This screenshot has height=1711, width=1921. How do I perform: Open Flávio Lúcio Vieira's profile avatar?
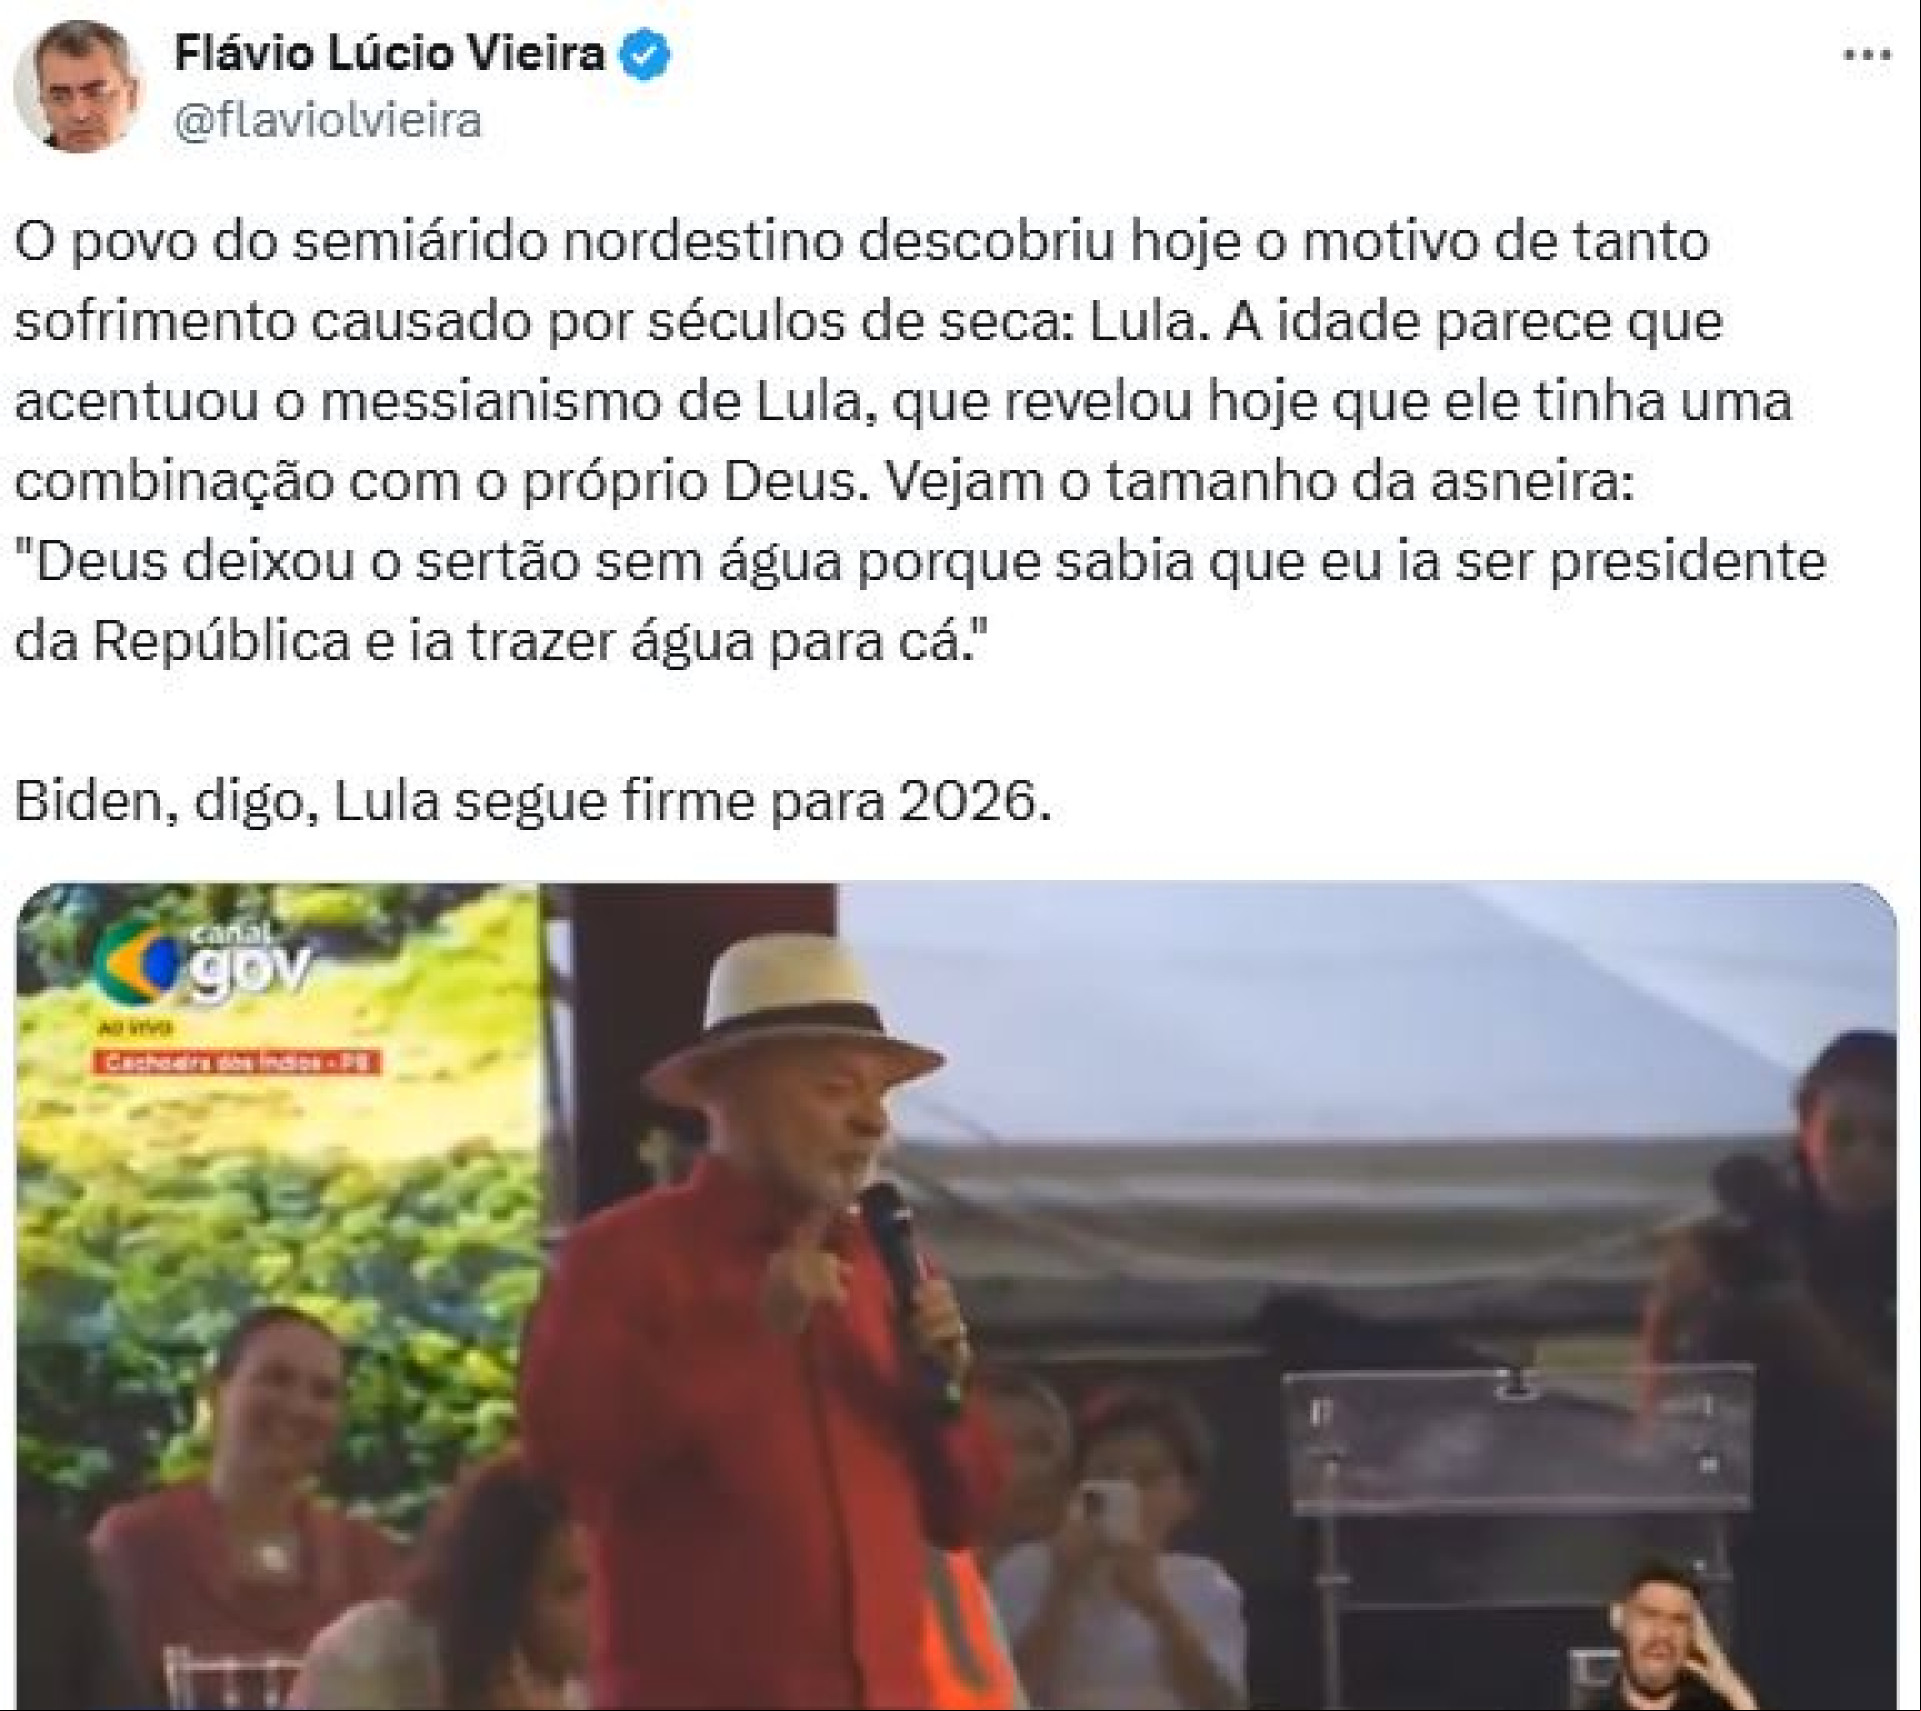[x=78, y=86]
